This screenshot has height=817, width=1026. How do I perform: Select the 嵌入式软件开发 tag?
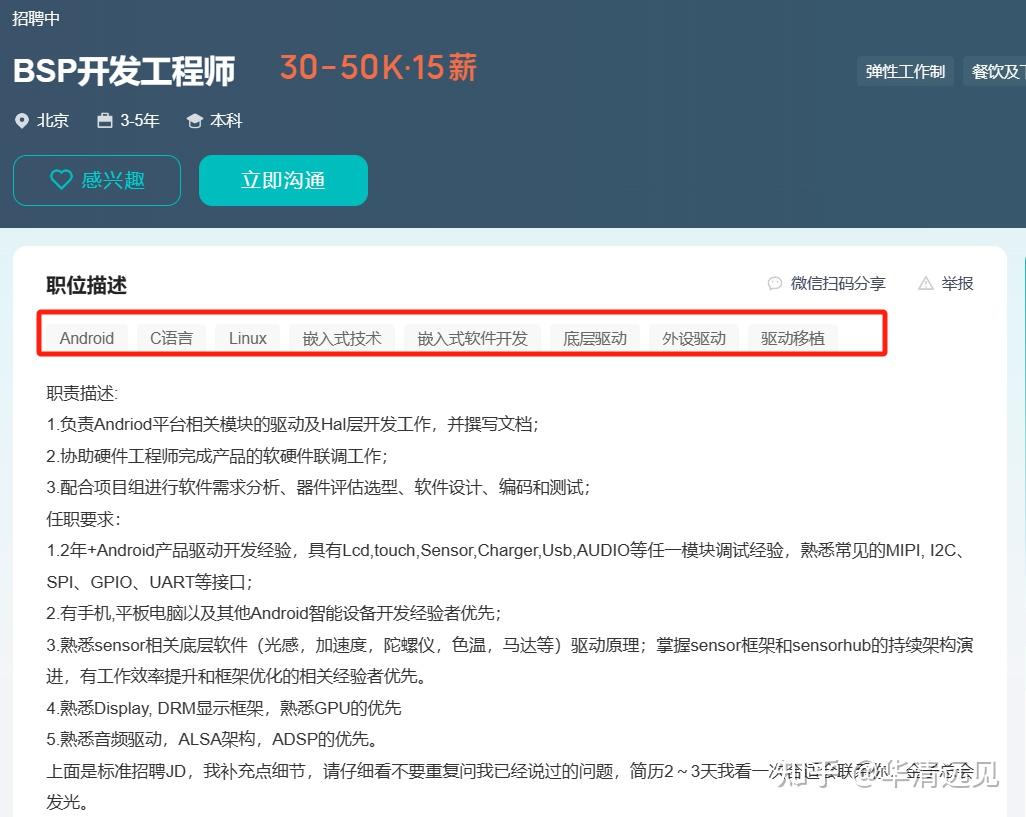point(472,338)
